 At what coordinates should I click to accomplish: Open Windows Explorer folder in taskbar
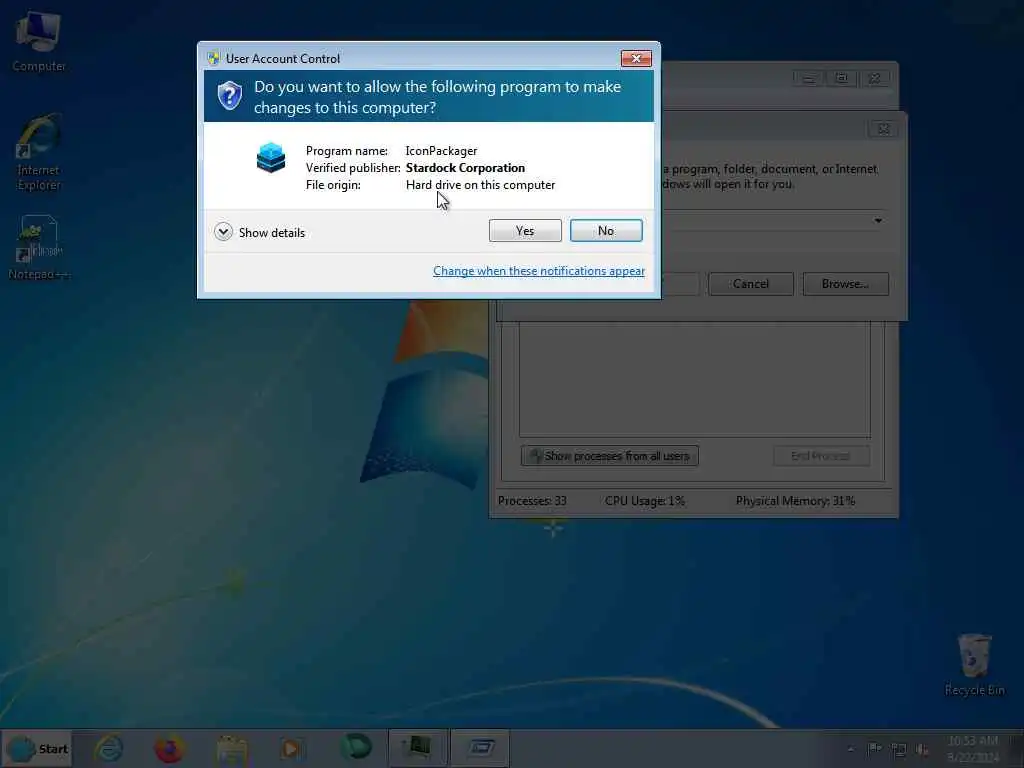coord(231,748)
